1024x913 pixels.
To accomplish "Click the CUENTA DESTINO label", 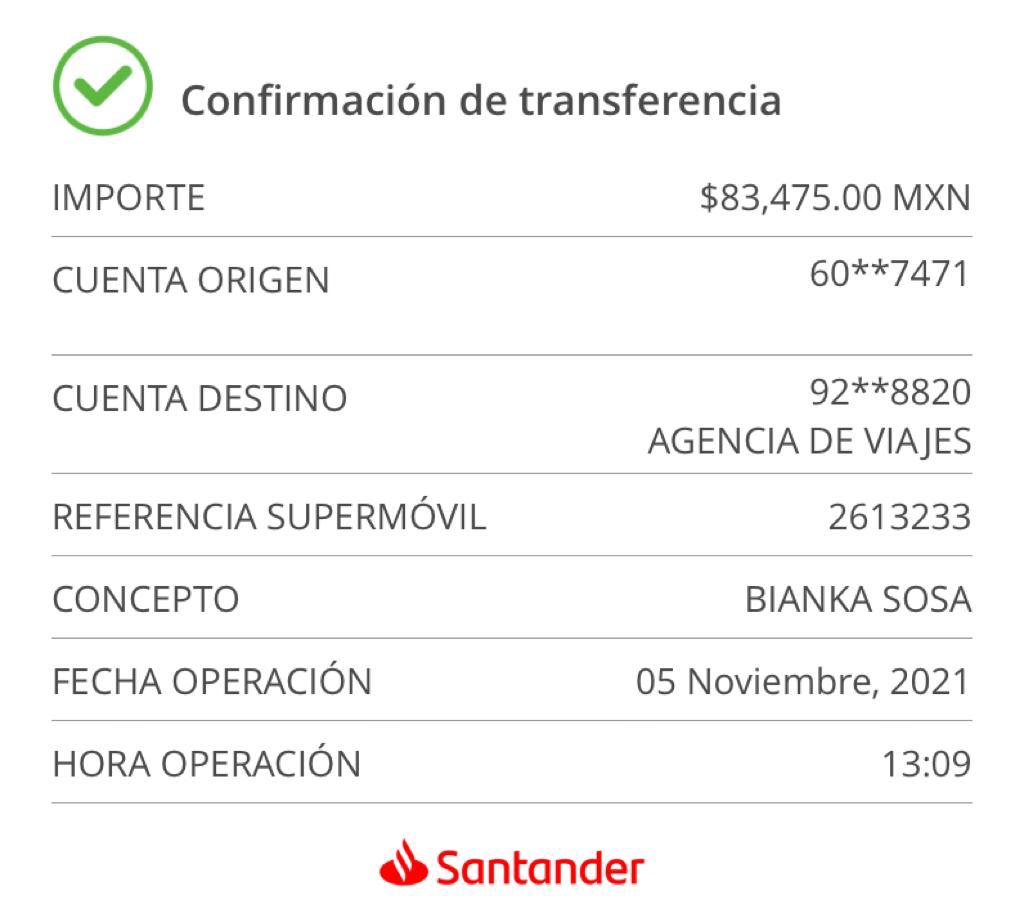I will (x=200, y=398).
